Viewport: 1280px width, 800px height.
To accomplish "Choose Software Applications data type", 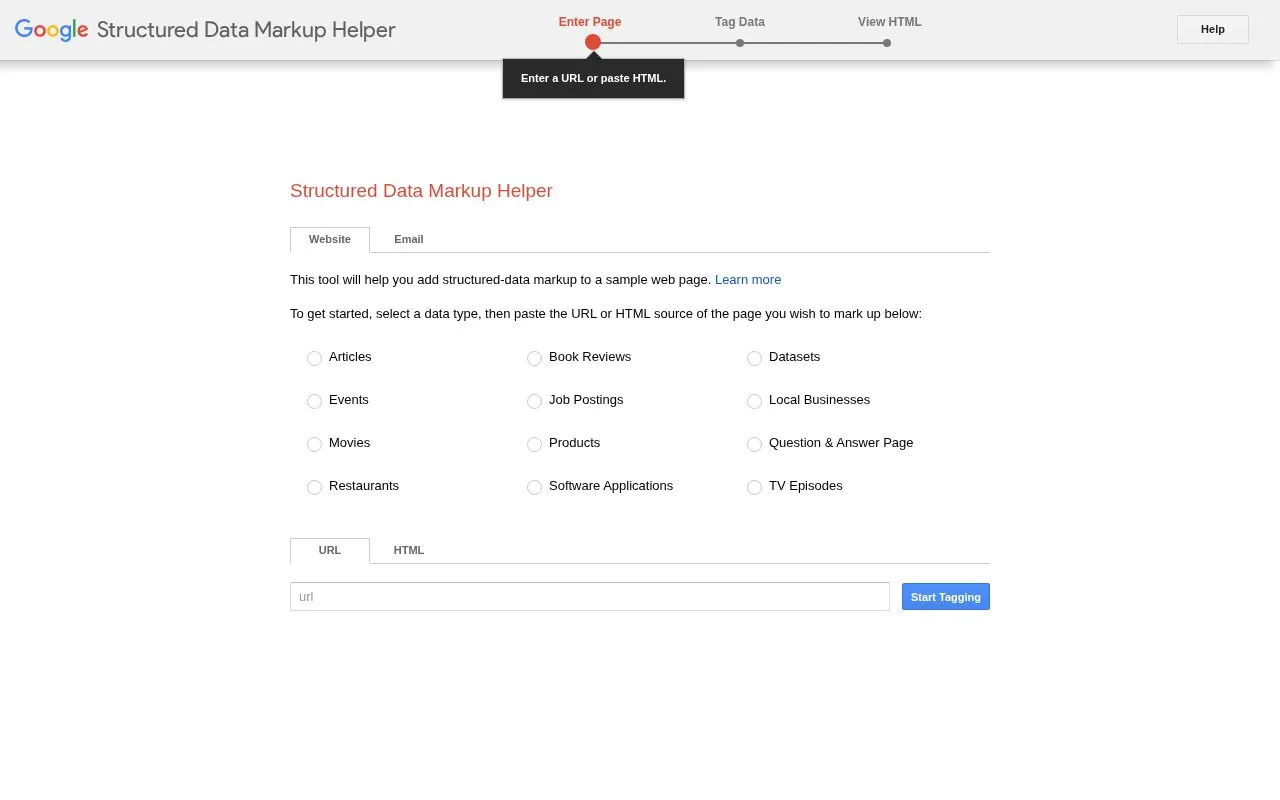I will pyautogui.click(x=534, y=487).
